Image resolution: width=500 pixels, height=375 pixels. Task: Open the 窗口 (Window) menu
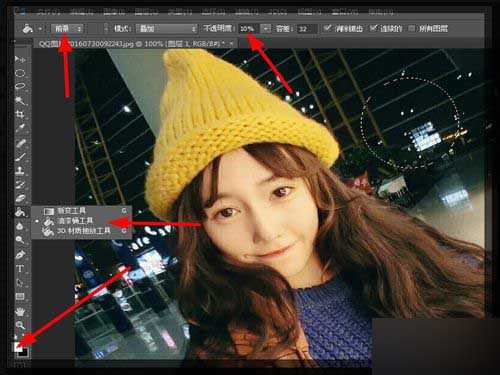pyautogui.click(x=345, y=12)
